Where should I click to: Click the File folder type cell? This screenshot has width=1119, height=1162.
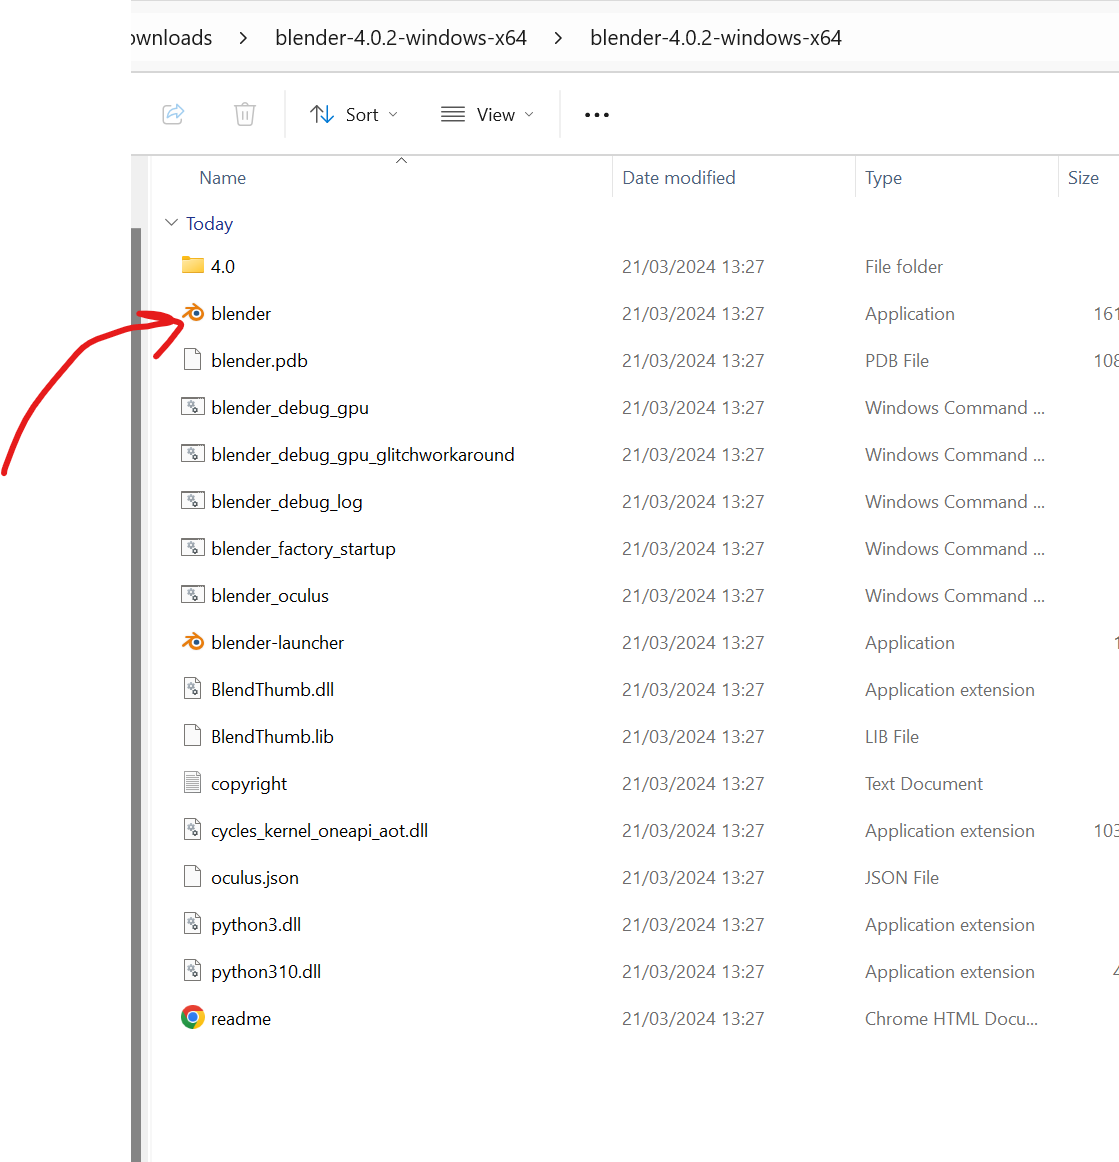click(x=903, y=267)
